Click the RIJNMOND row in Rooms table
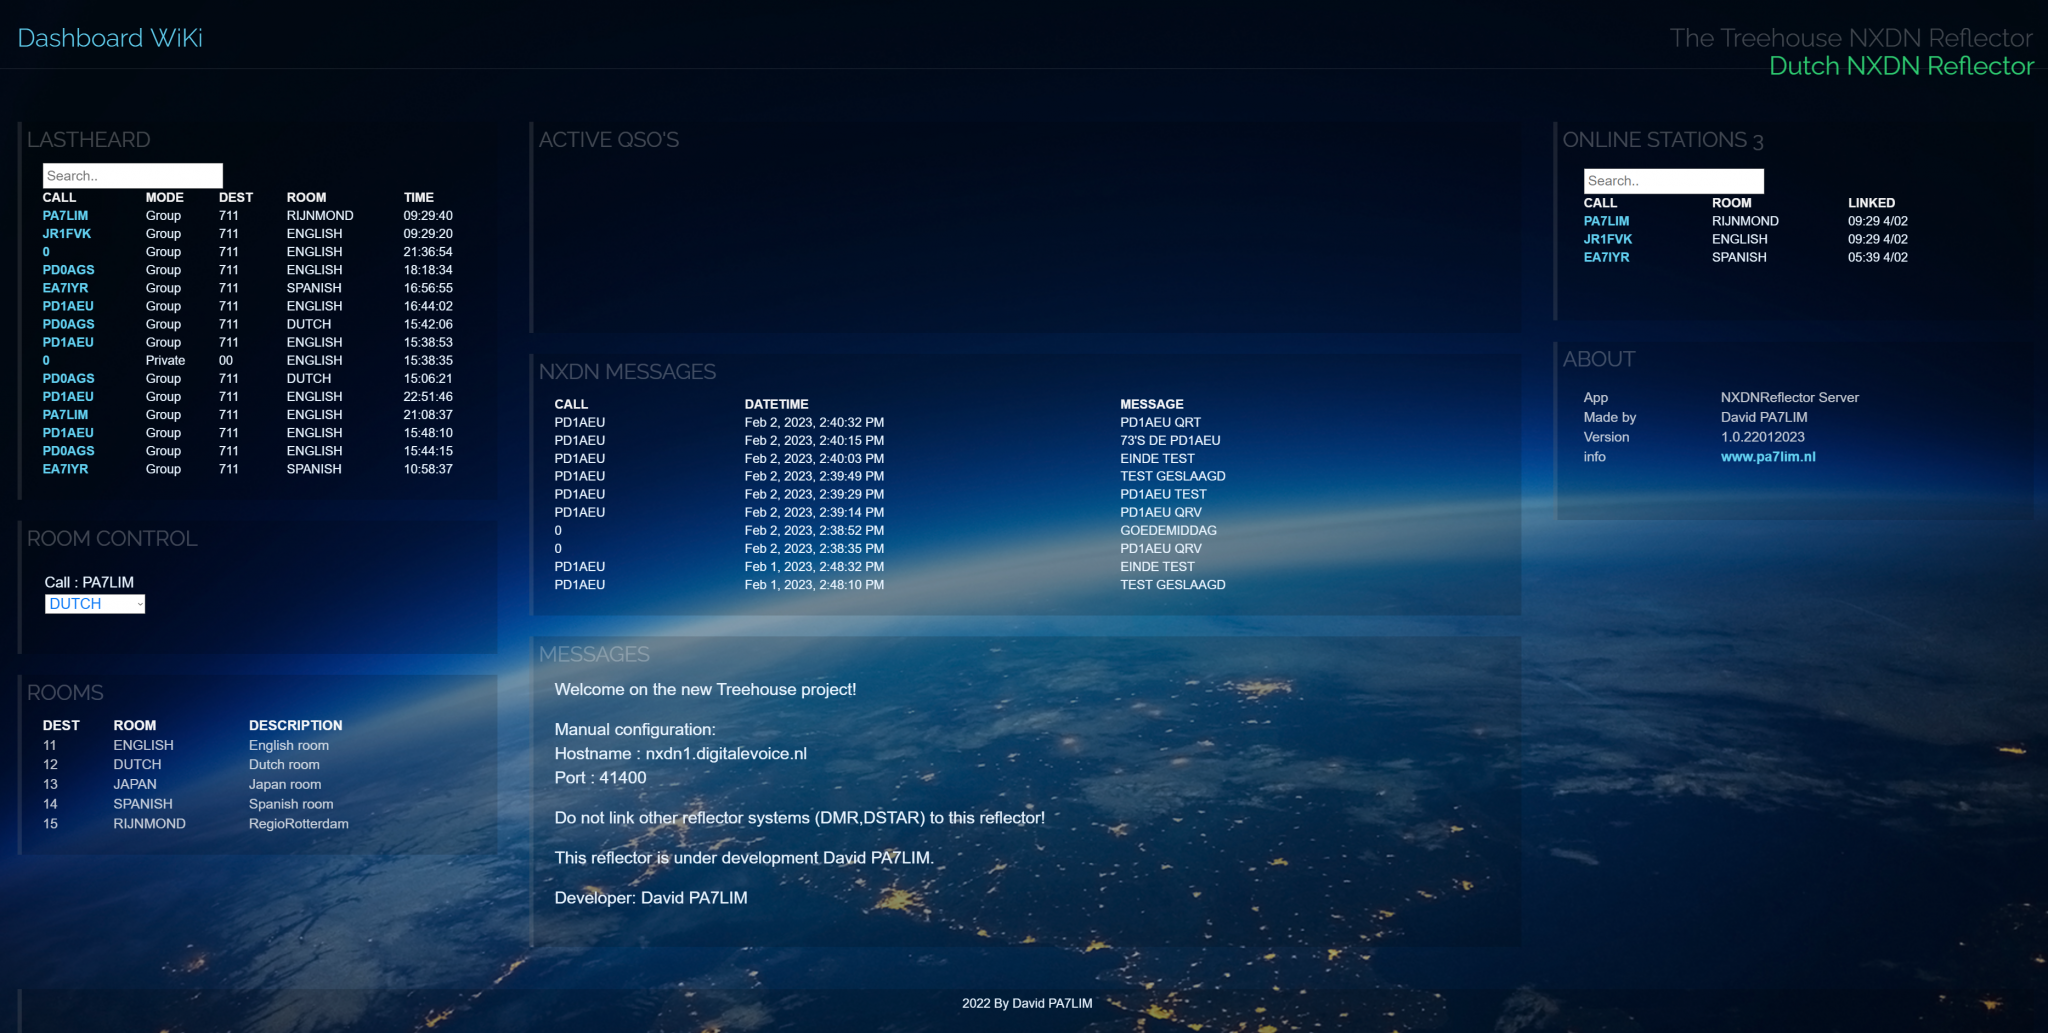The height and width of the screenshot is (1033, 2048). (x=149, y=824)
